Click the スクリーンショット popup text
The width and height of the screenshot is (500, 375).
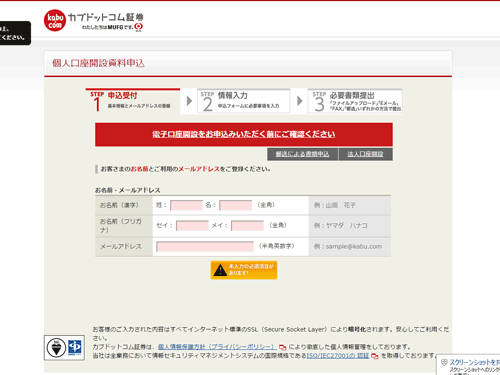click(475, 362)
